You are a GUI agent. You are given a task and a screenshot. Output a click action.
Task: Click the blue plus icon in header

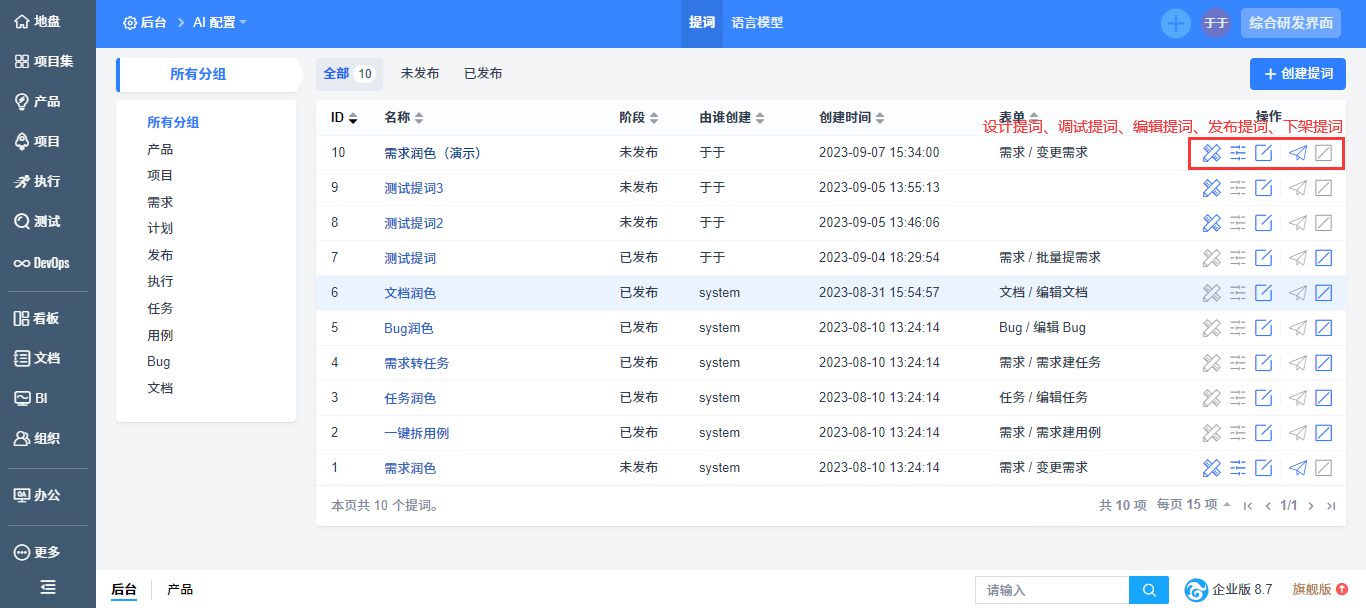pos(1175,23)
